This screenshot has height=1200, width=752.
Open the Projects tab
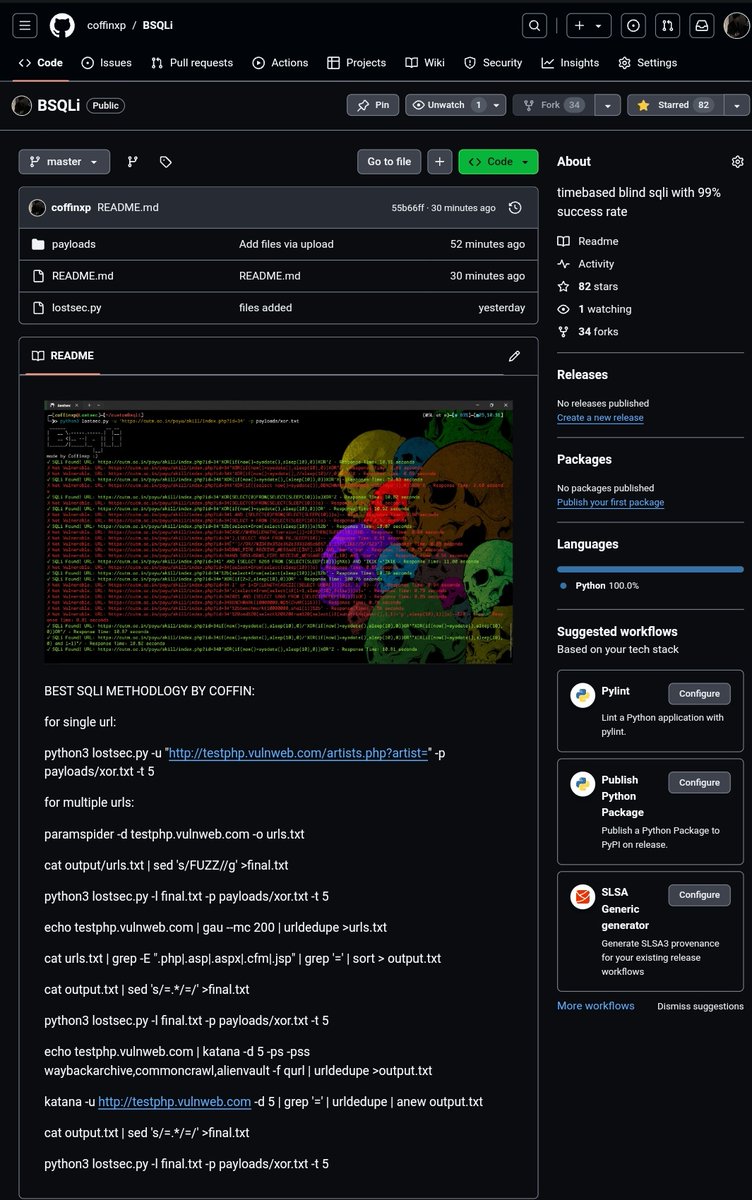pyautogui.click(x=357, y=62)
